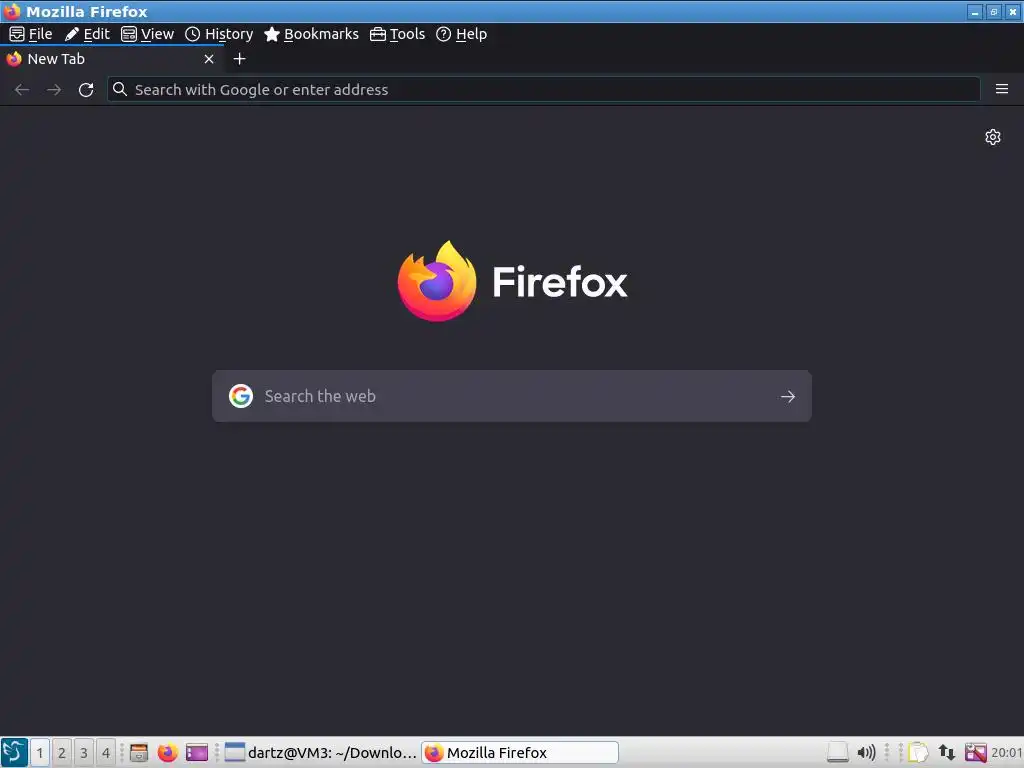The image size is (1024, 768).
Task: Open the View menu
Action: coord(148,34)
